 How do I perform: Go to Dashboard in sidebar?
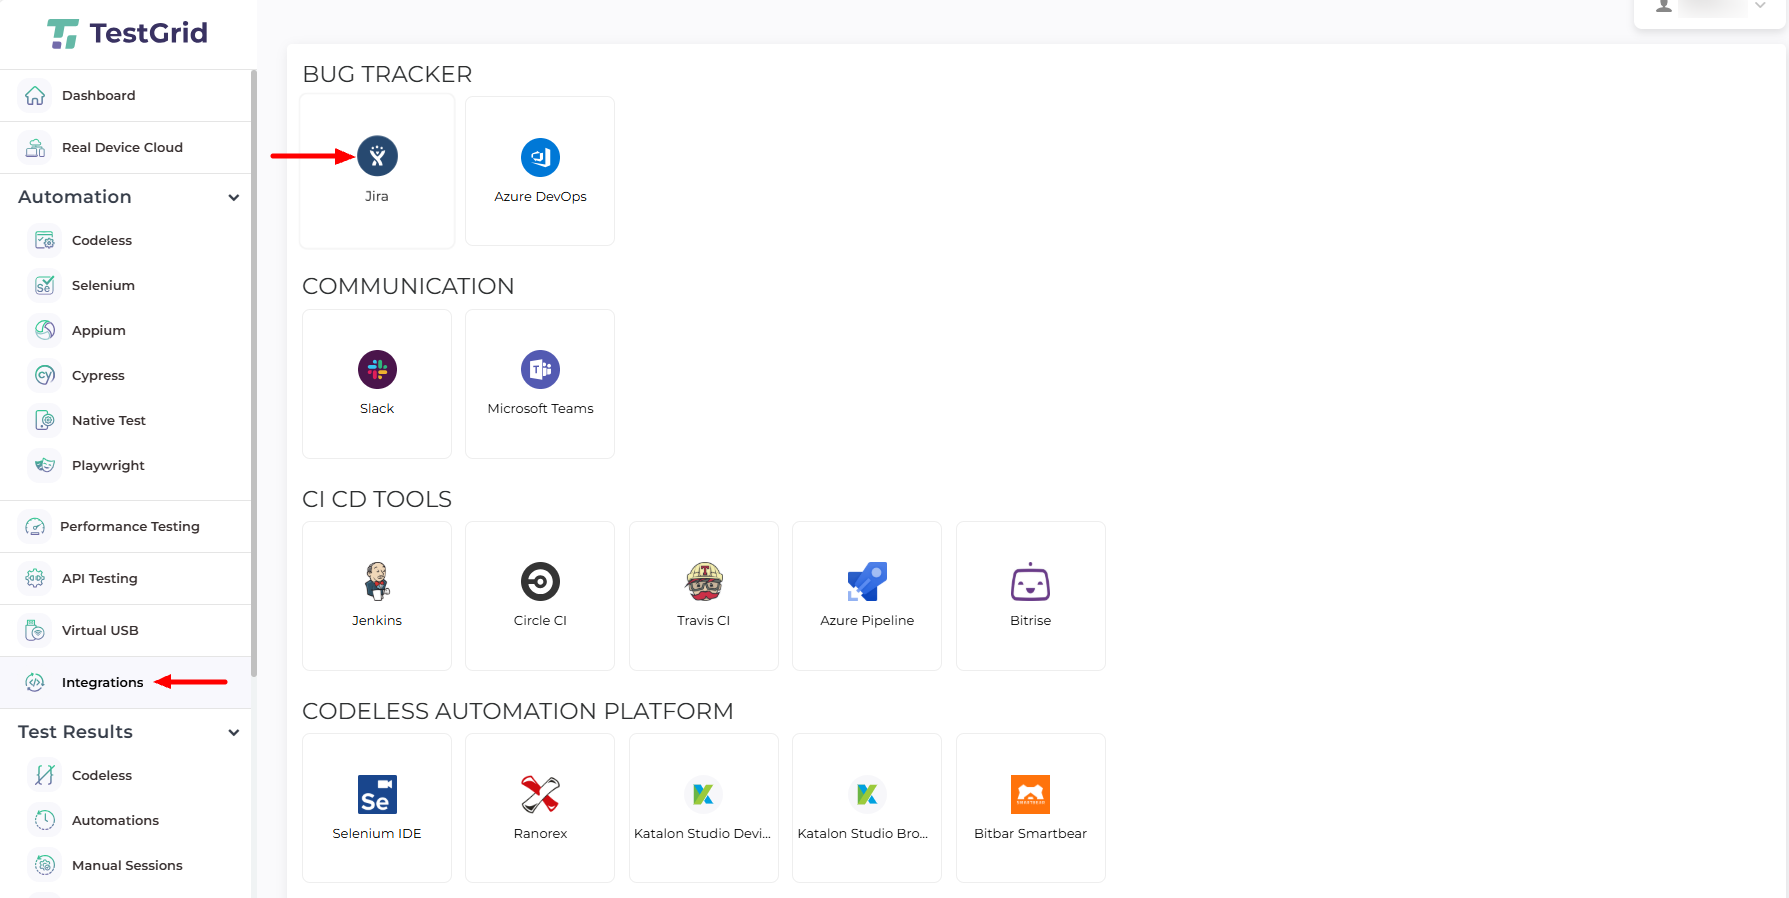[x=98, y=96]
